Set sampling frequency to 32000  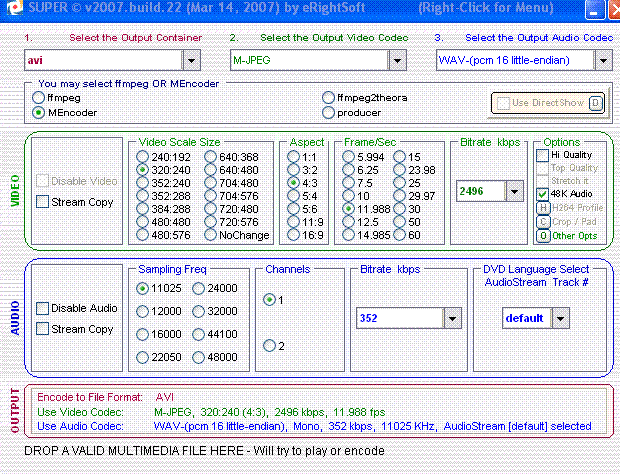[198, 312]
